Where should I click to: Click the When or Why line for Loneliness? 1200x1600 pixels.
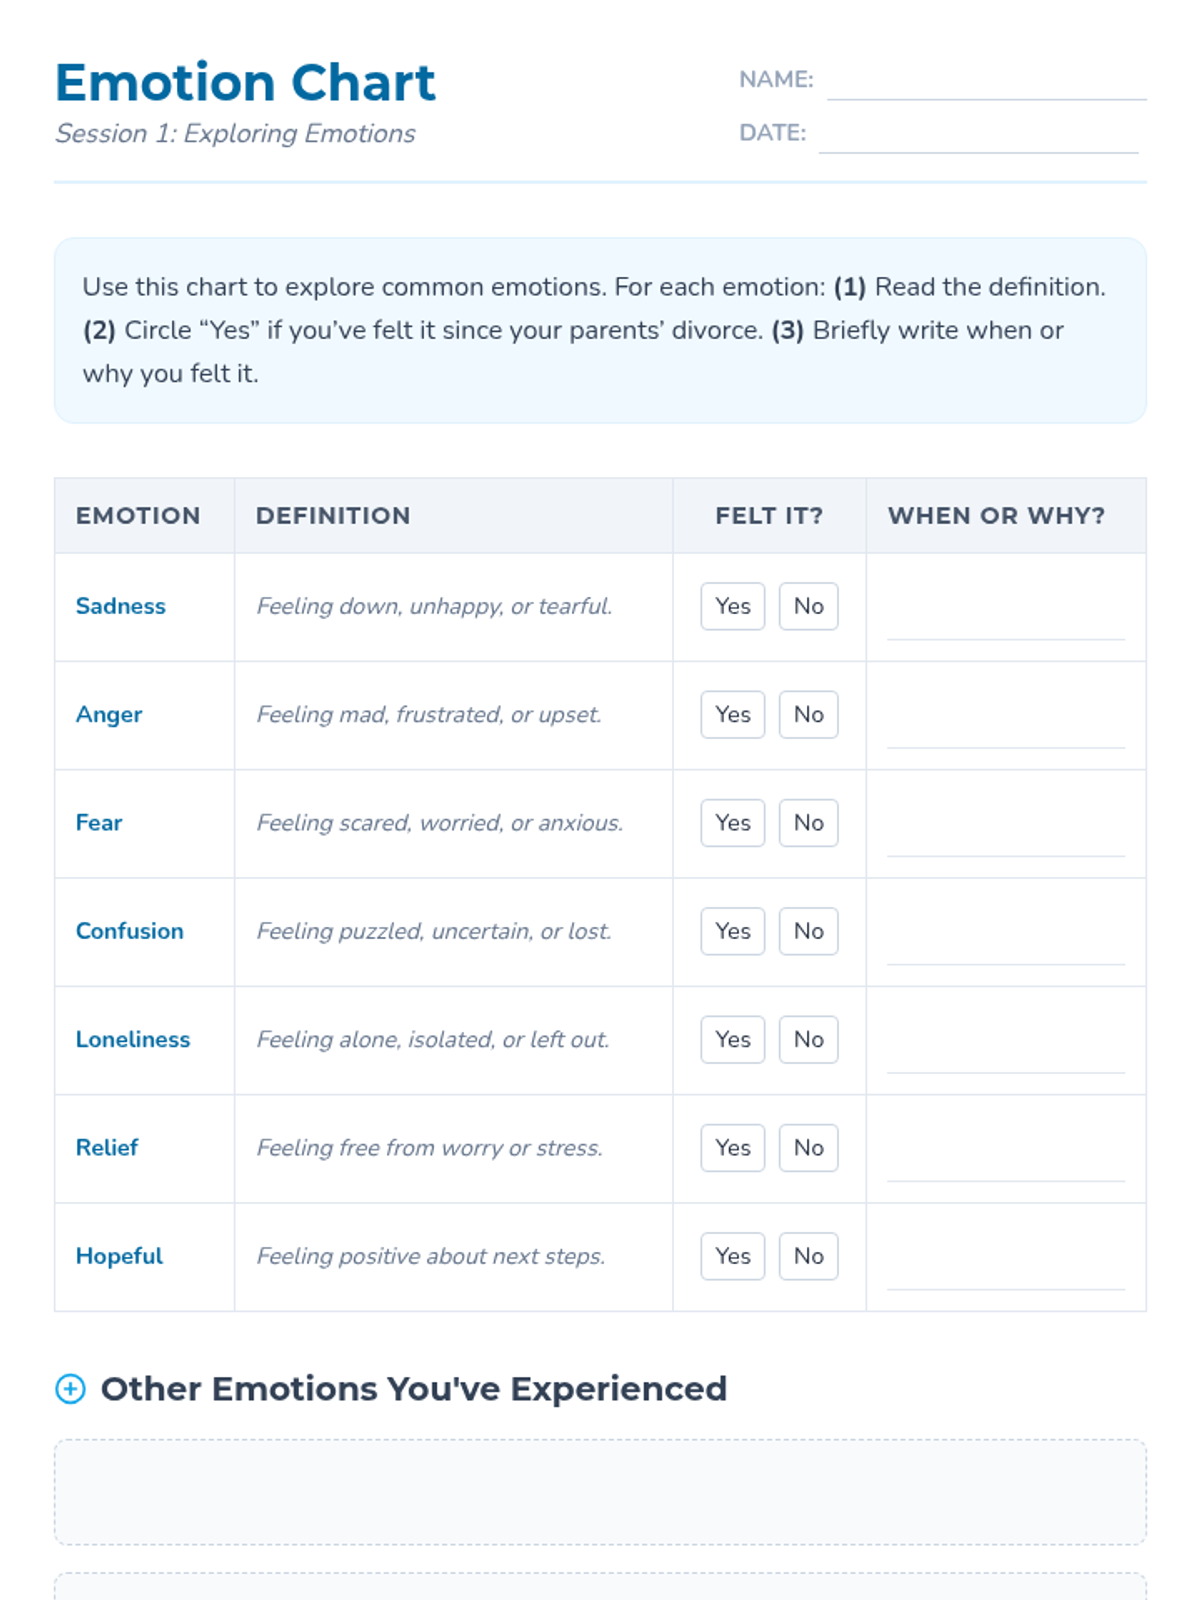(x=1005, y=1055)
